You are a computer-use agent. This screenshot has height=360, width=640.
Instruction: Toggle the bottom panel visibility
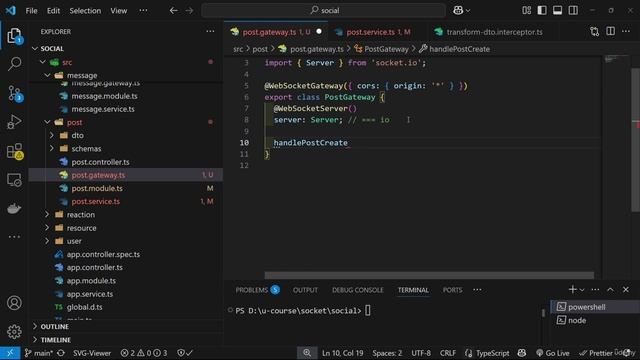coord(558,11)
